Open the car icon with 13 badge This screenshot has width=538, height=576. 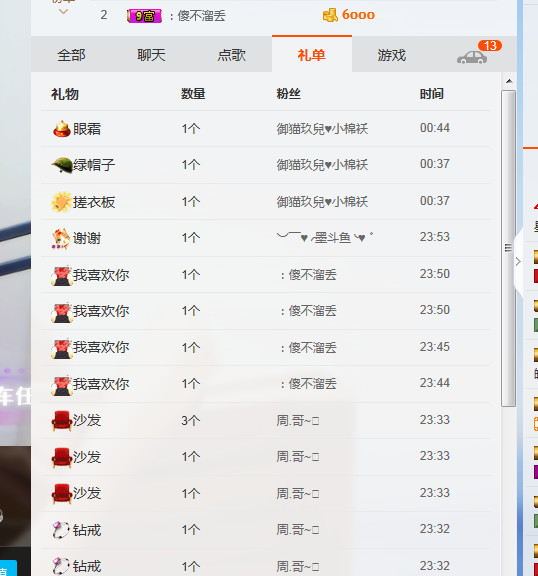point(472,57)
